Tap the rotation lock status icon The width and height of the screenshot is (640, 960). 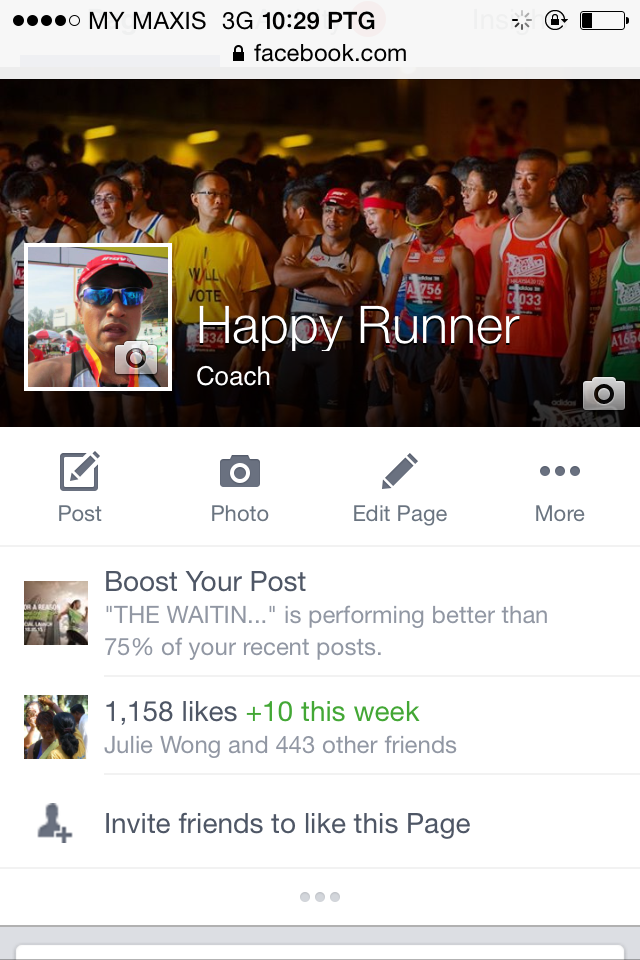pos(555,21)
